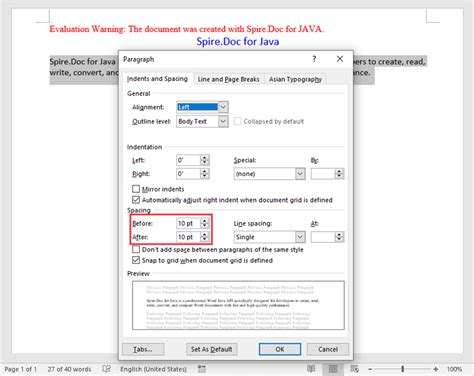474x376 pixels.
Task: Enable the Mirror indents checkbox
Action: coord(136,189)
